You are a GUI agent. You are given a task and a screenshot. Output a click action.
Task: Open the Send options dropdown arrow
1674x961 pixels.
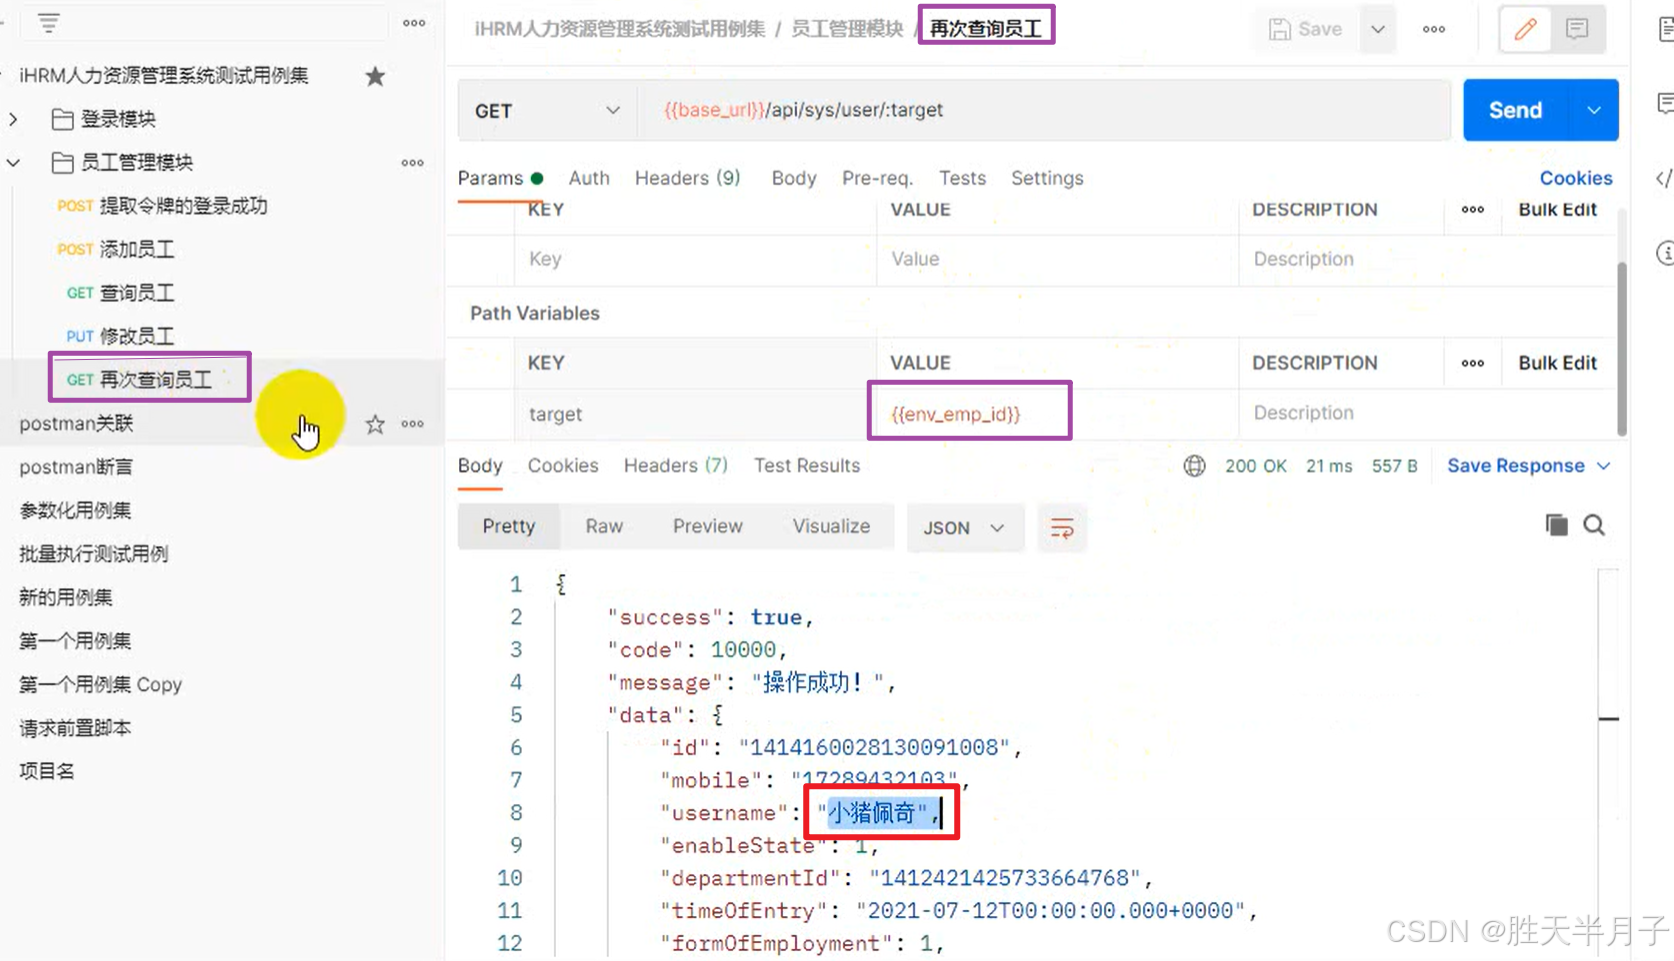pyautogui.click(x=1593, y=110)
